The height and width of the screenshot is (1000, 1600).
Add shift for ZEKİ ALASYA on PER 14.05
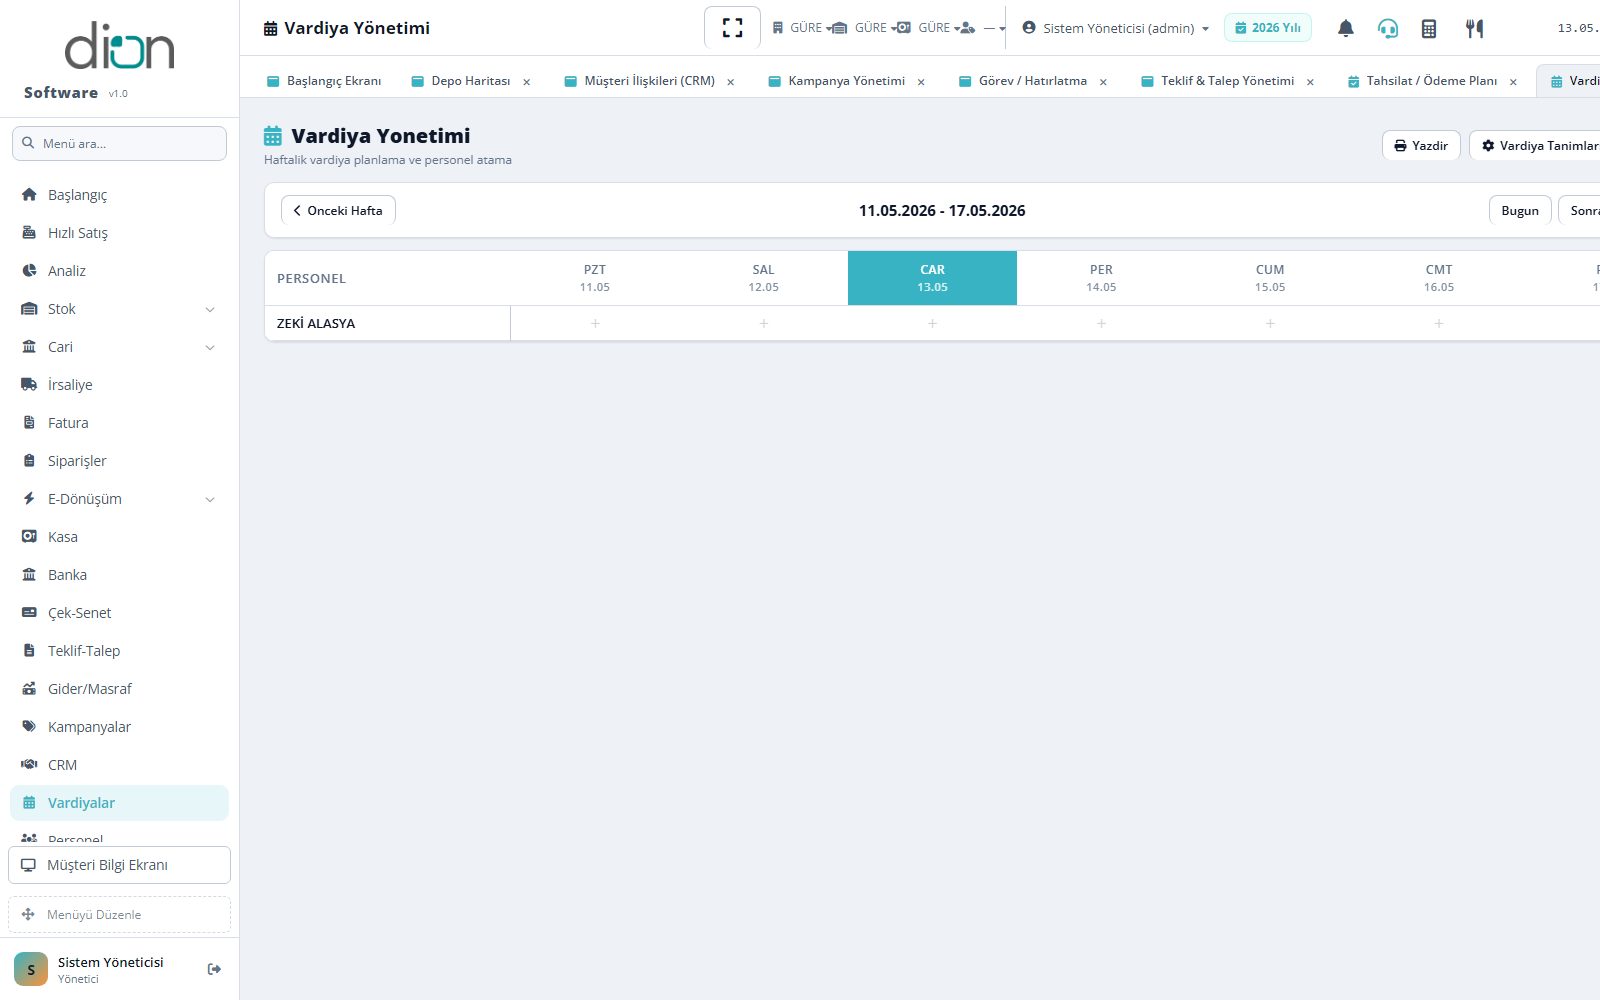[1101, 323]
